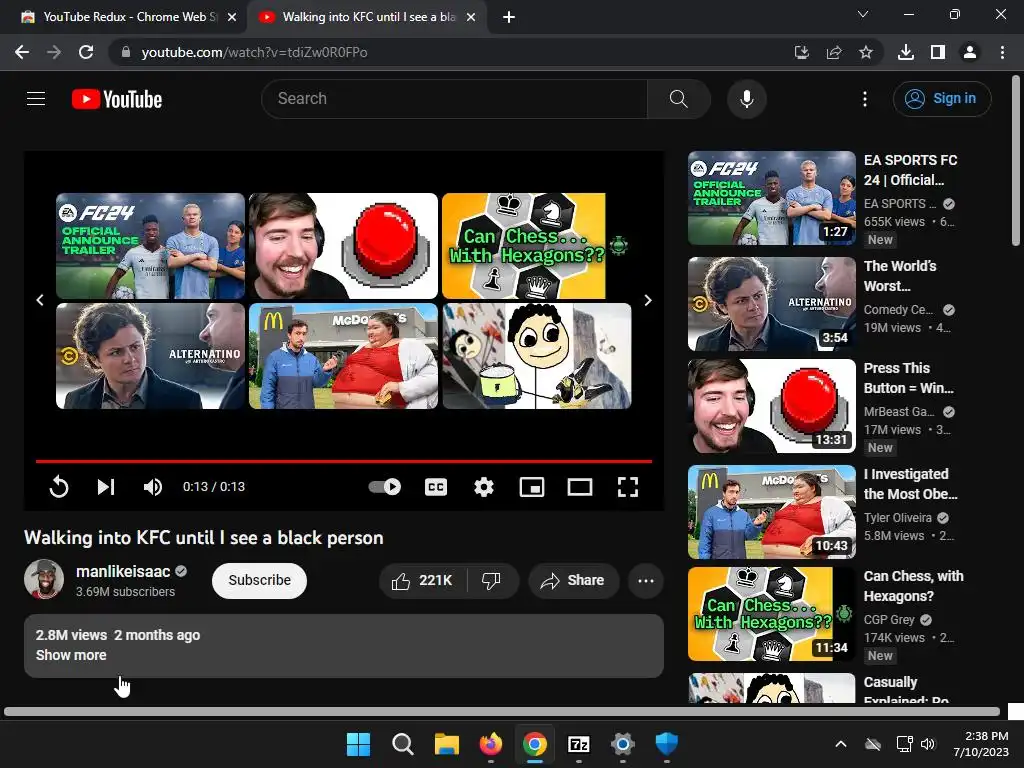Open more actions ellipsis below video
This screenshot has width=1024, height=768.
(646, 581)
